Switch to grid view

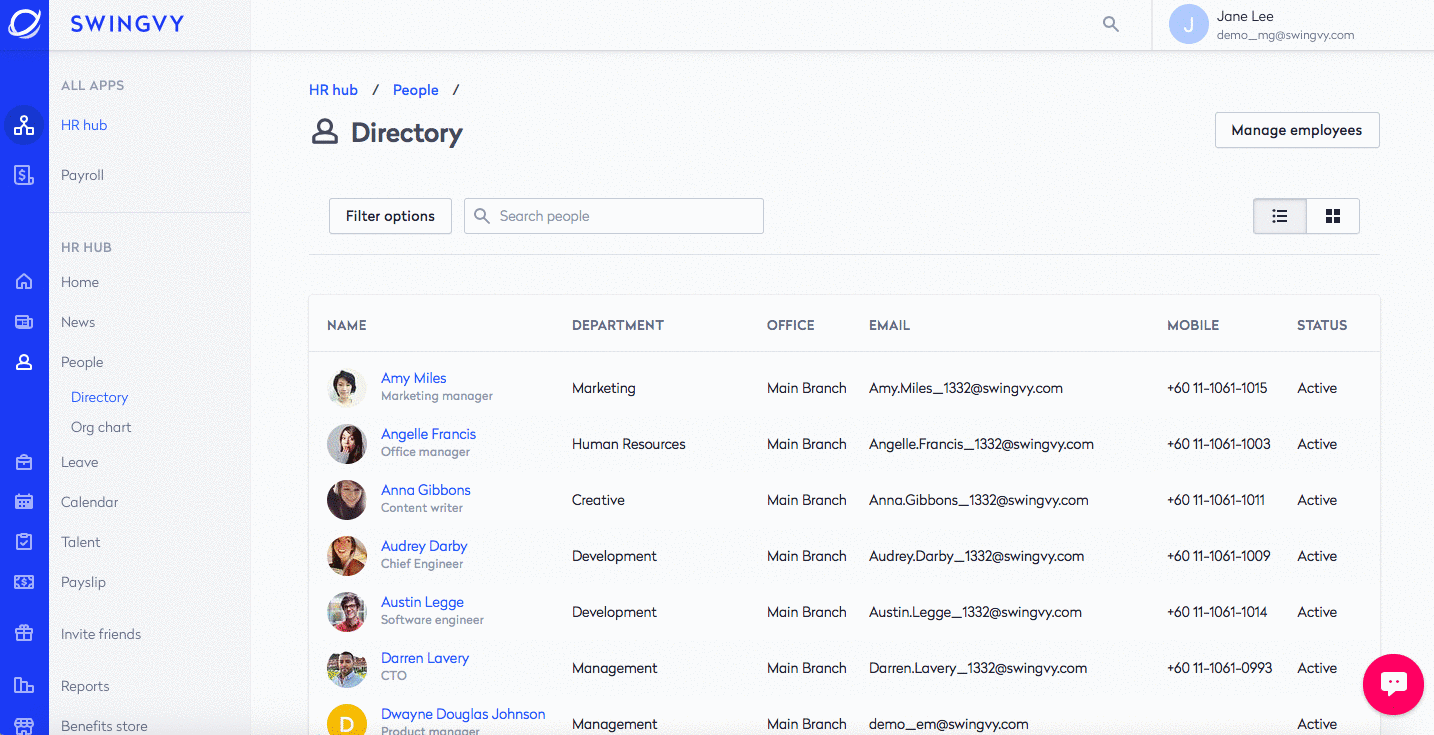pyautogui.click(x=1333, y=216)
